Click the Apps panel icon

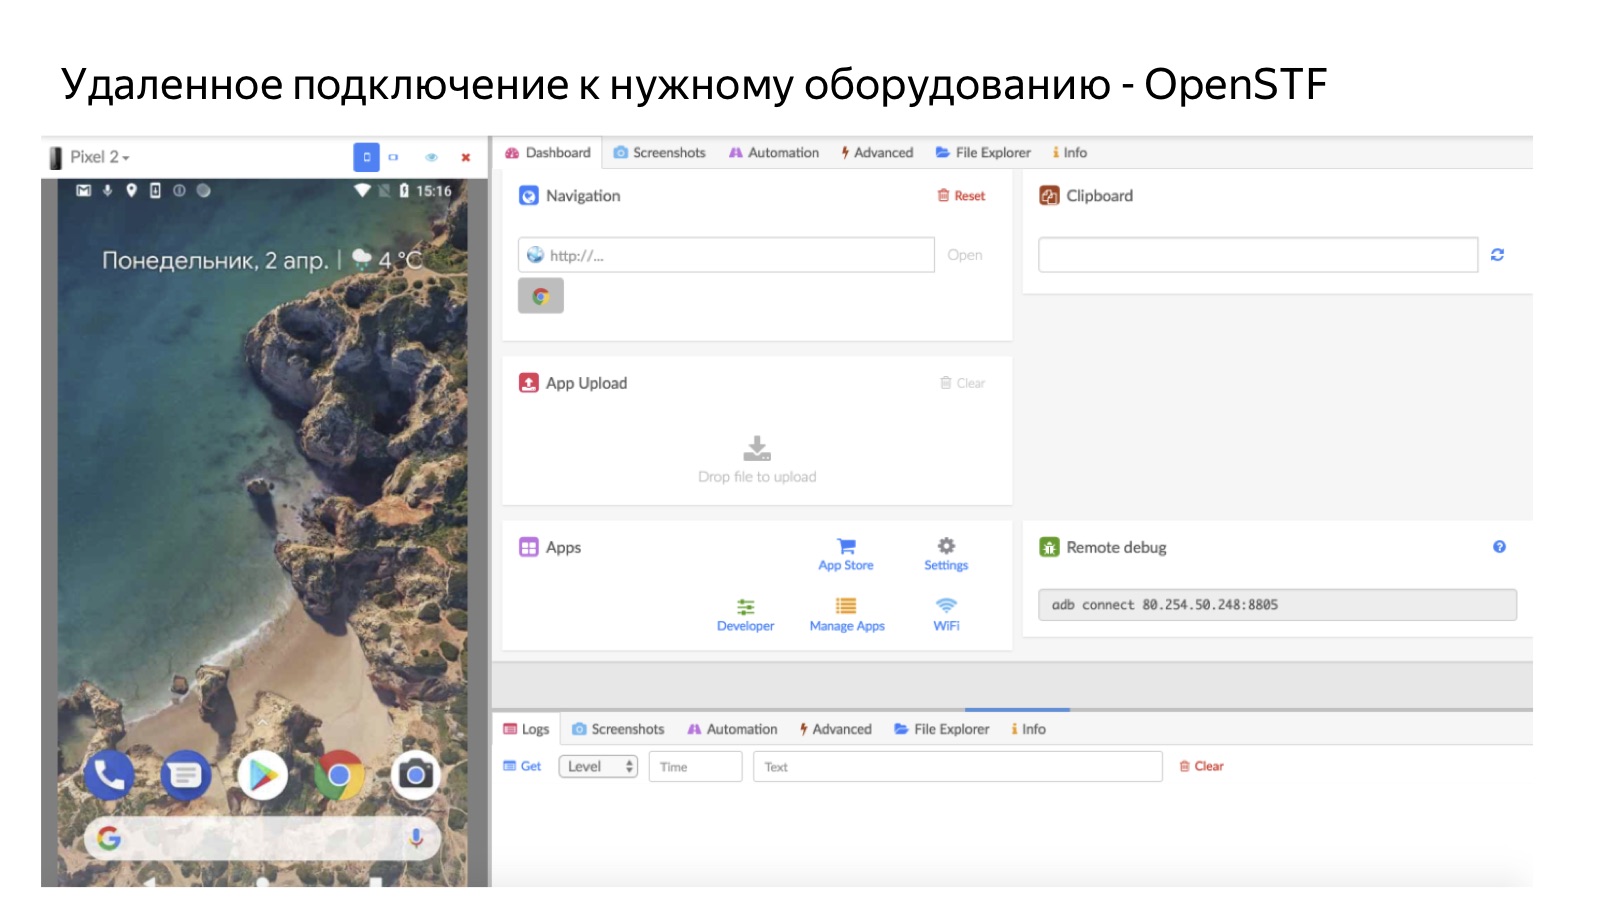529,547
